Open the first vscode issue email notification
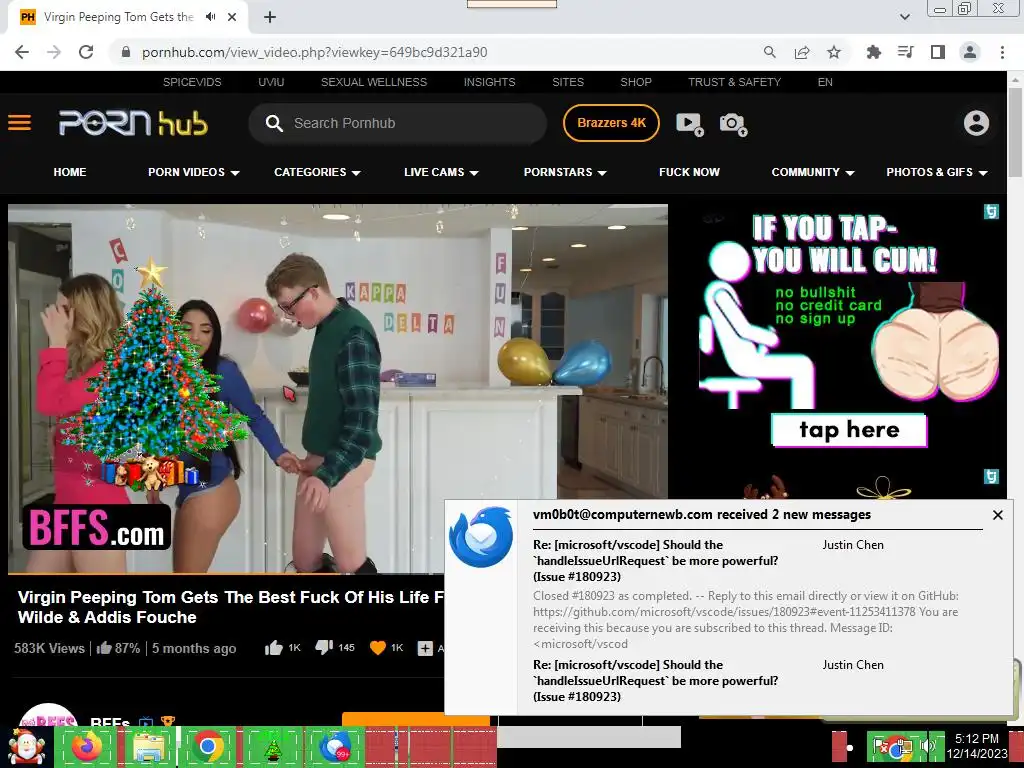The image size is (1024, 768). [656, 560]
